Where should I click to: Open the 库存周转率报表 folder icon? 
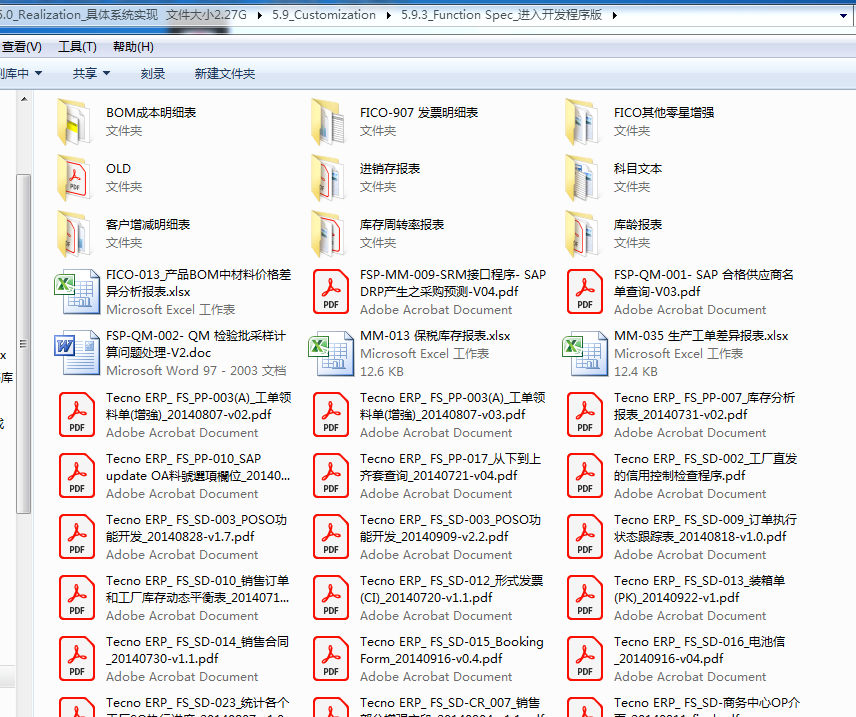pos(328,234)
